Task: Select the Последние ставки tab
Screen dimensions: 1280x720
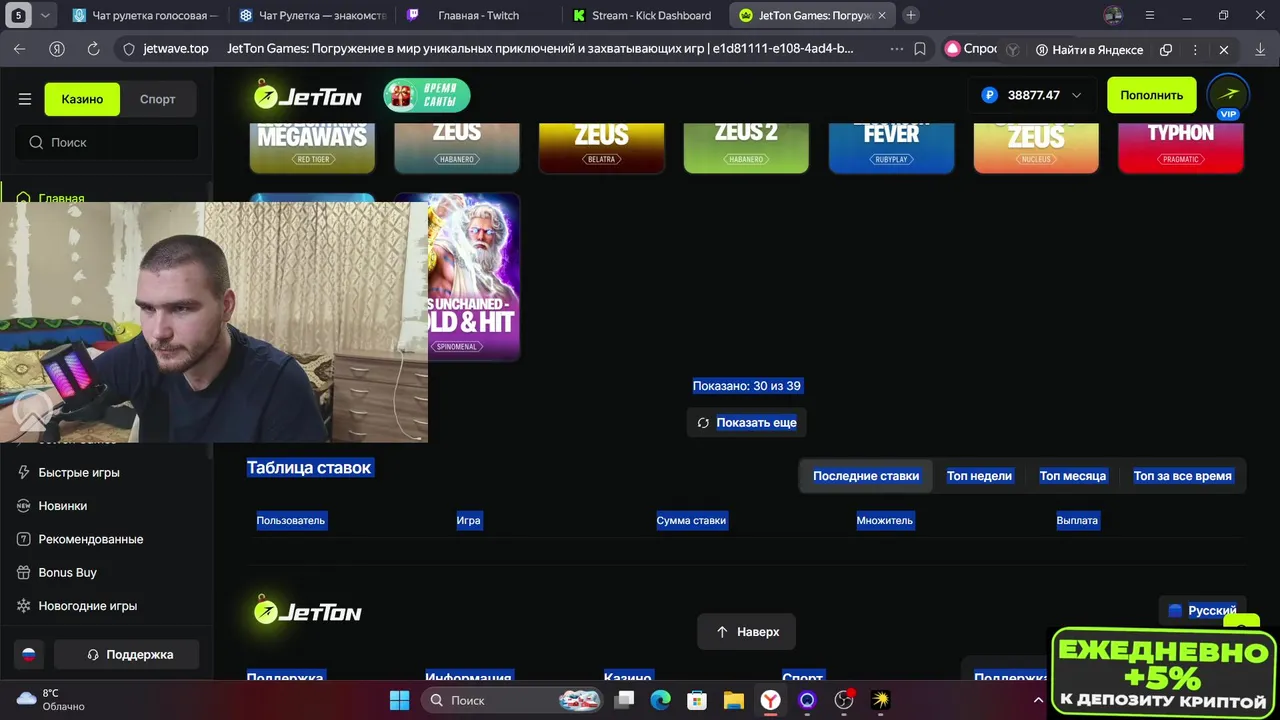Action: tap(866, 476)
